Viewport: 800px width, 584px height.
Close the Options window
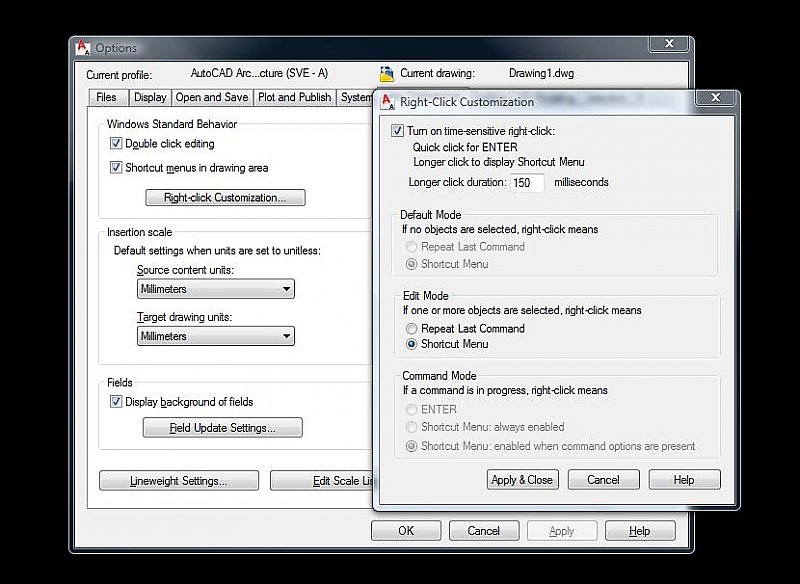point(669,44)
